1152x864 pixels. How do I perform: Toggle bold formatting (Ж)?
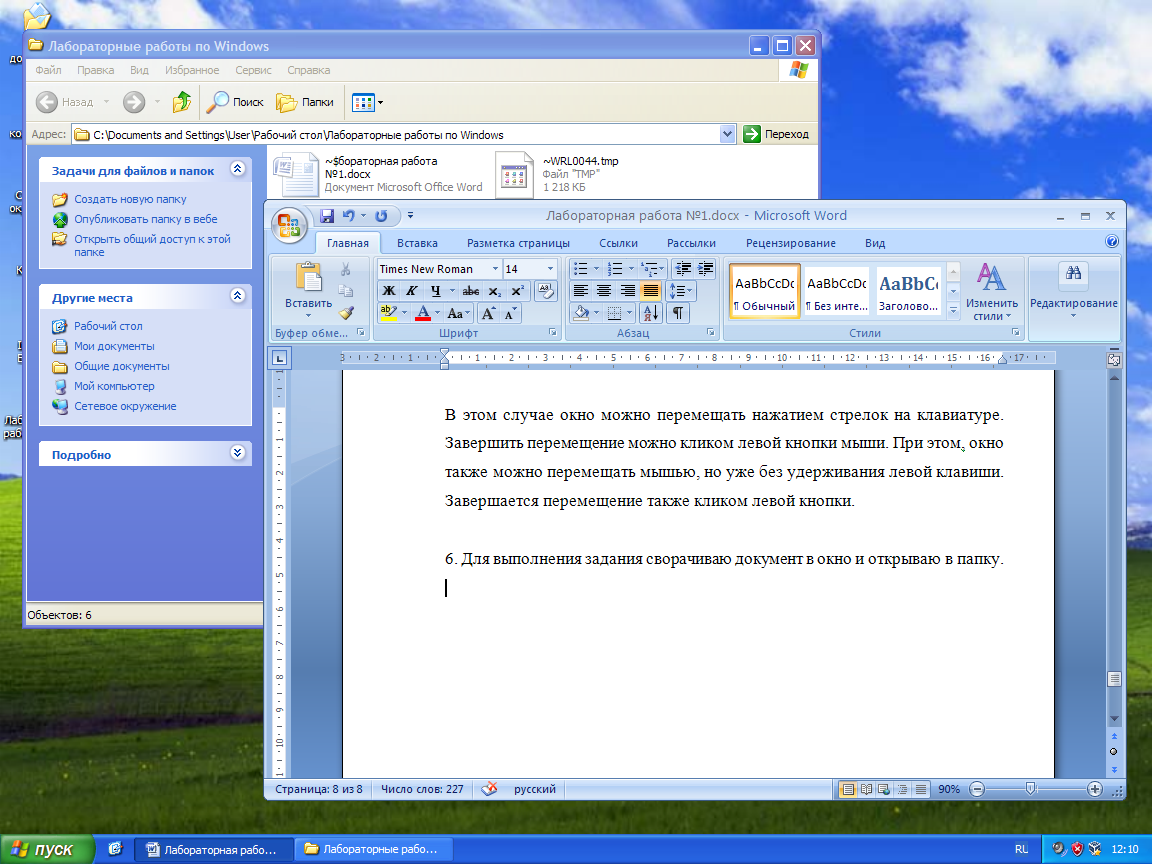point(389,291)
